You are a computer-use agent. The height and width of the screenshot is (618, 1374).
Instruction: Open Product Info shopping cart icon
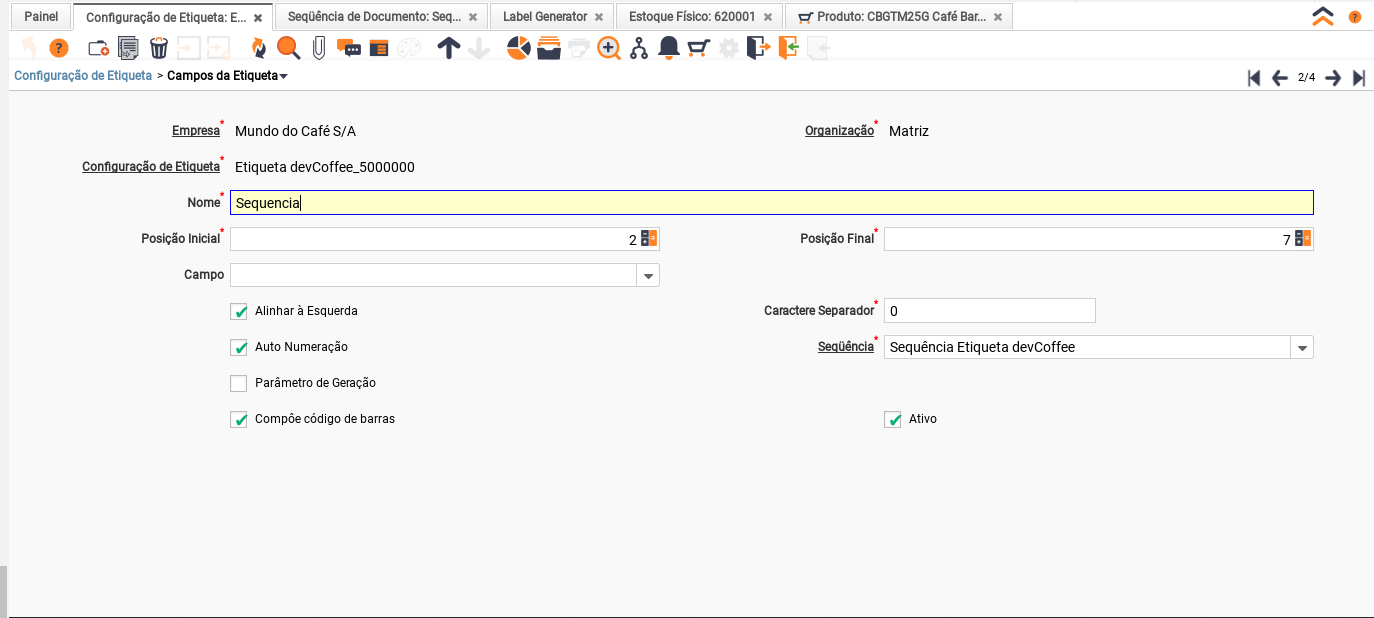699,48
